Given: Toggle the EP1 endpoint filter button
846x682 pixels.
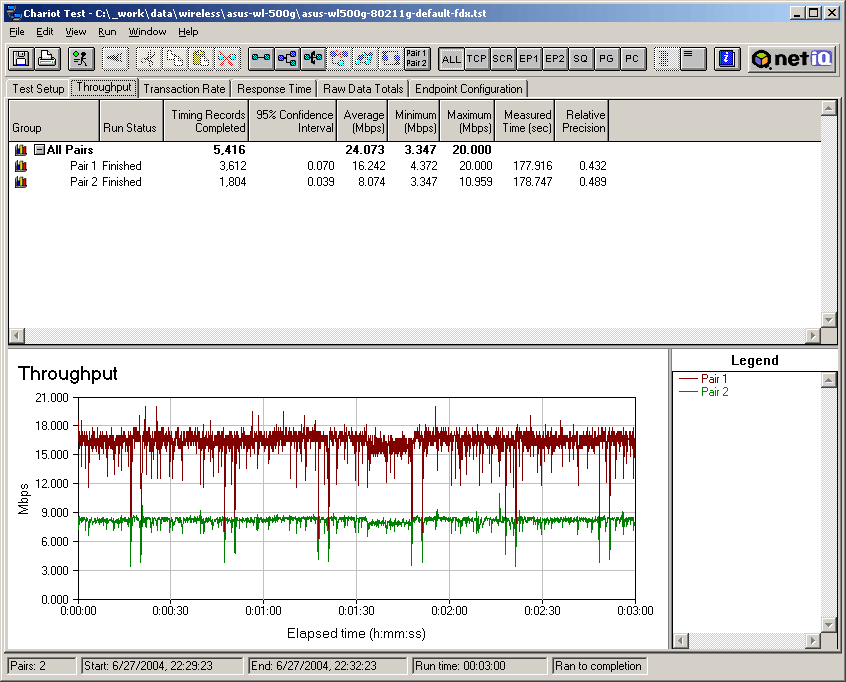Looking at the screenshot, I should (529, 59).
